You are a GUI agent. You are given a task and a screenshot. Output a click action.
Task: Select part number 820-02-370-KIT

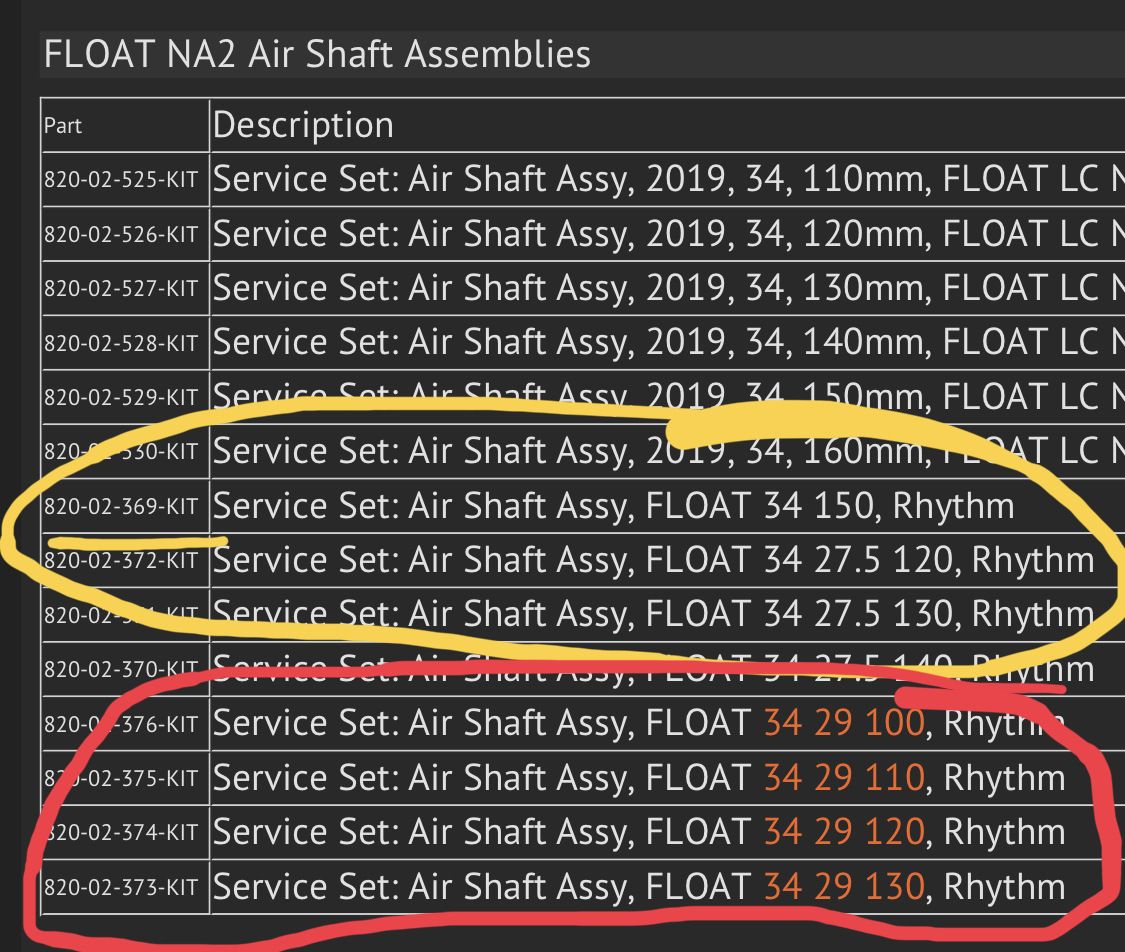(x=121, y=669)
